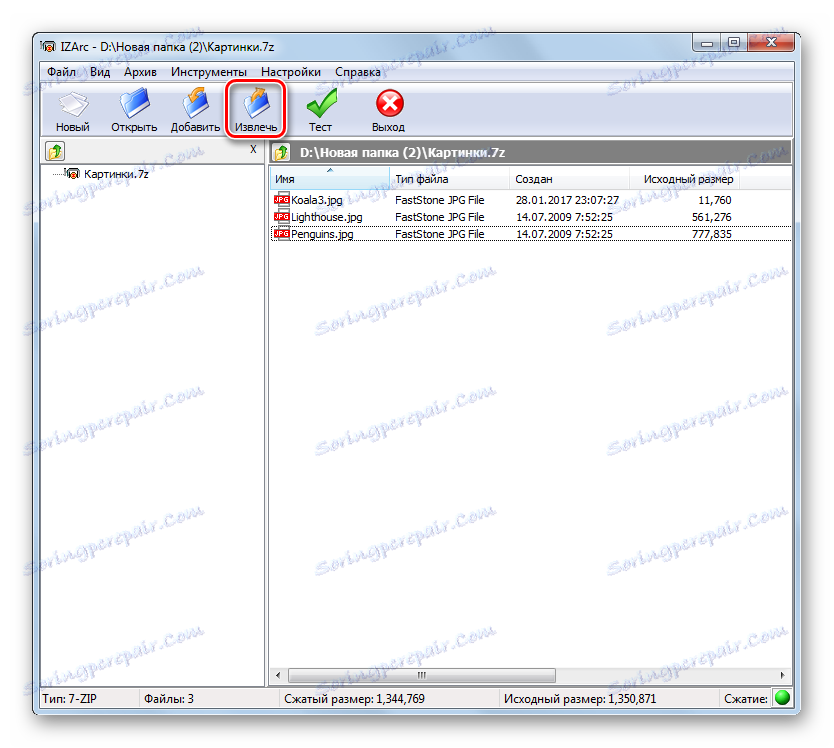834x748 pixels.
Task: Minimize the IZArc window
Action: (x=707, y=43)
